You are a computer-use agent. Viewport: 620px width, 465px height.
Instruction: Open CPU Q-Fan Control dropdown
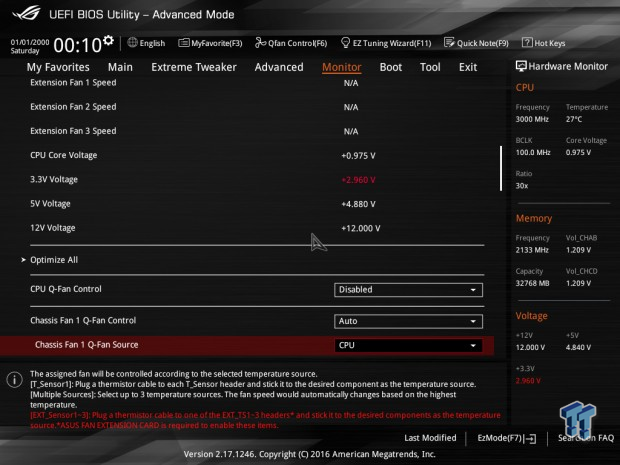408,290
